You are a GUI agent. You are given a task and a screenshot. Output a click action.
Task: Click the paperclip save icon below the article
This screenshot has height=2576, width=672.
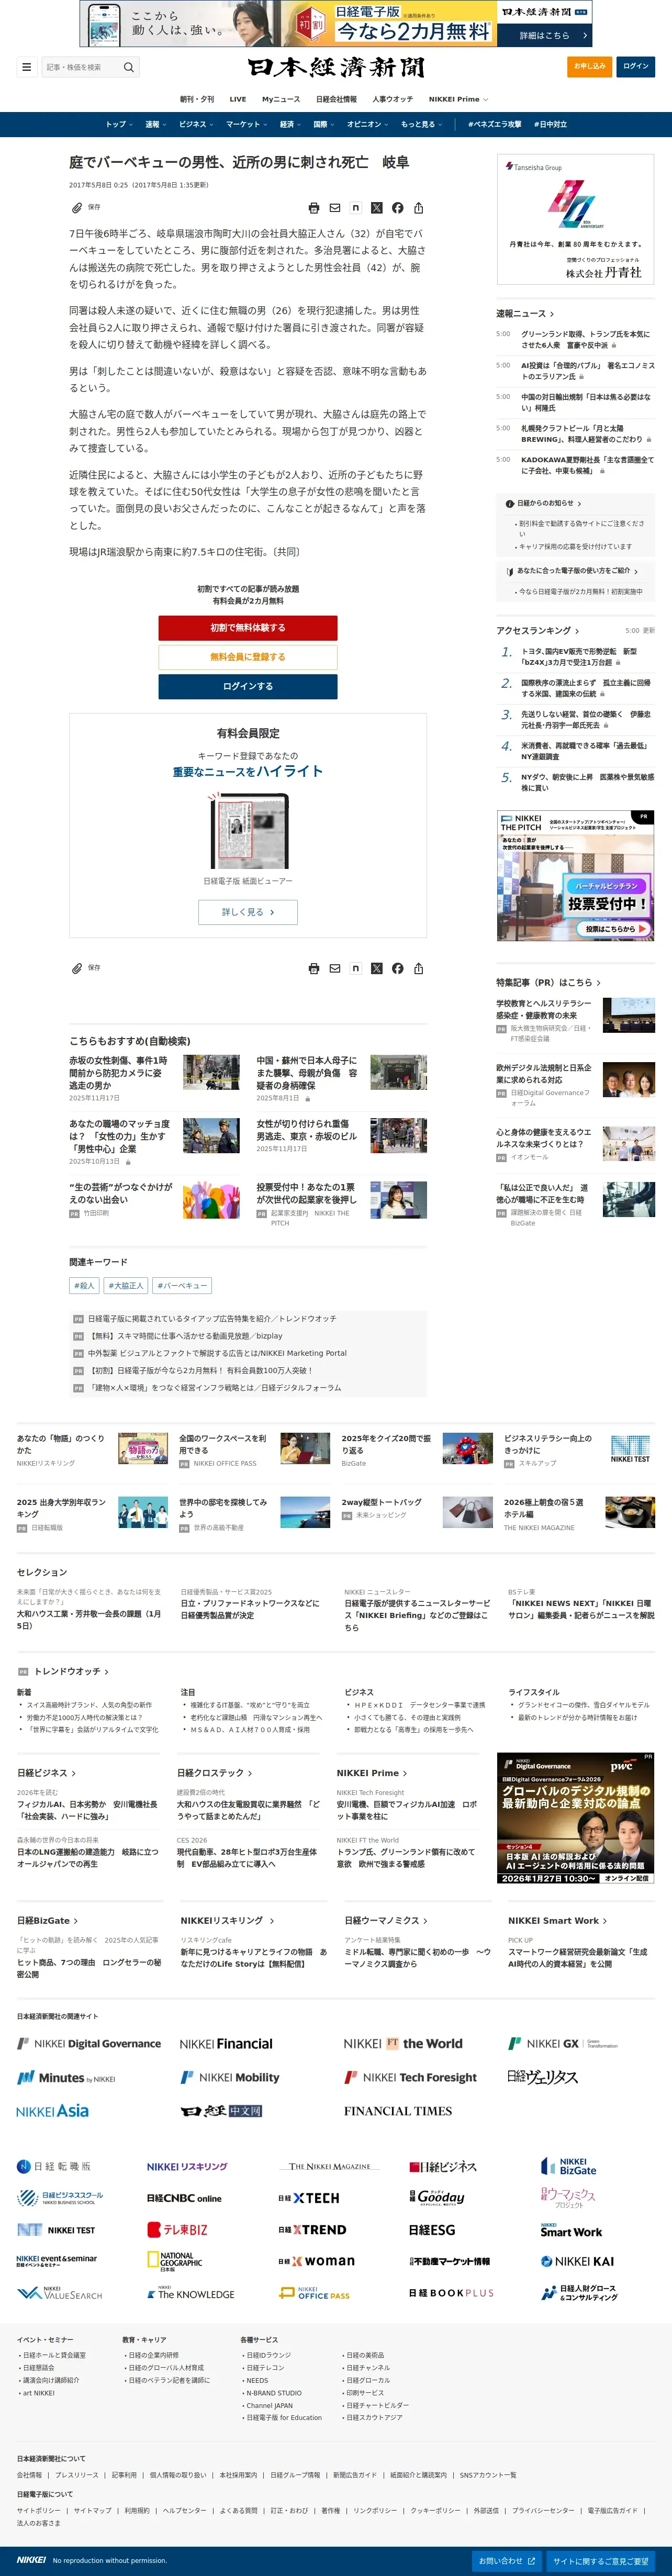point(76,968)
